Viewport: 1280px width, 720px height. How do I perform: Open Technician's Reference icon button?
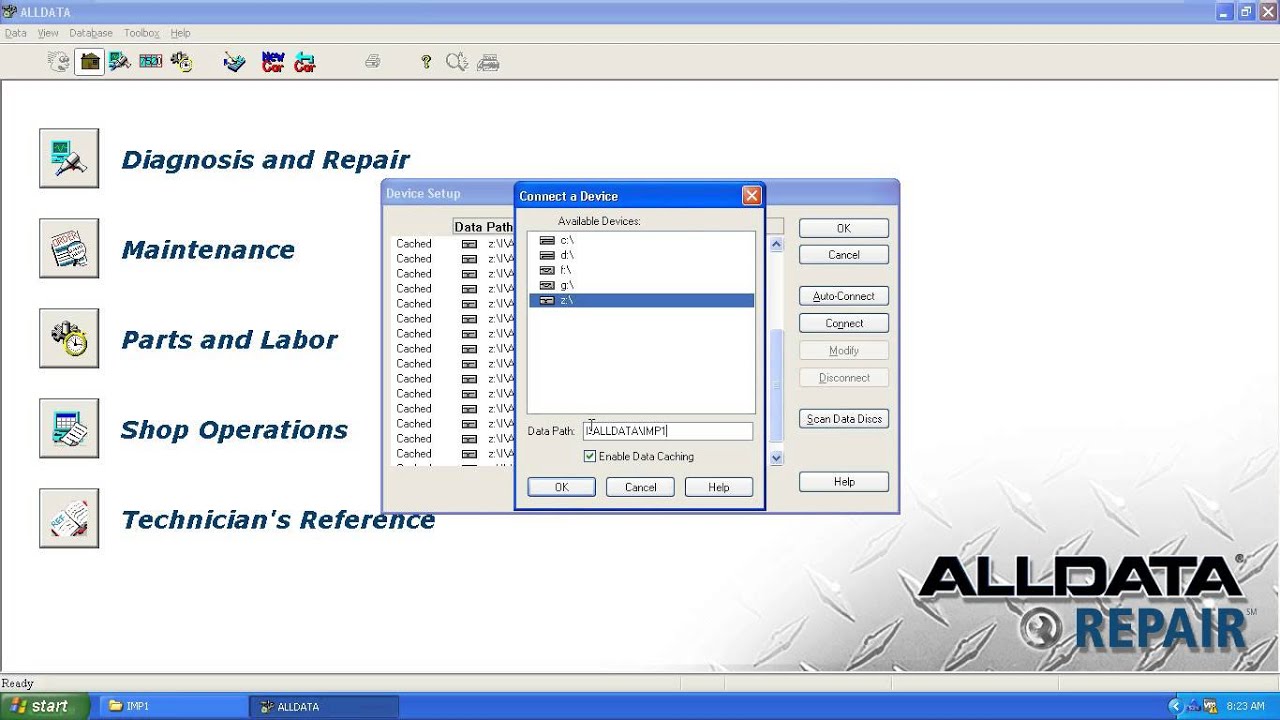pos(69,518)
